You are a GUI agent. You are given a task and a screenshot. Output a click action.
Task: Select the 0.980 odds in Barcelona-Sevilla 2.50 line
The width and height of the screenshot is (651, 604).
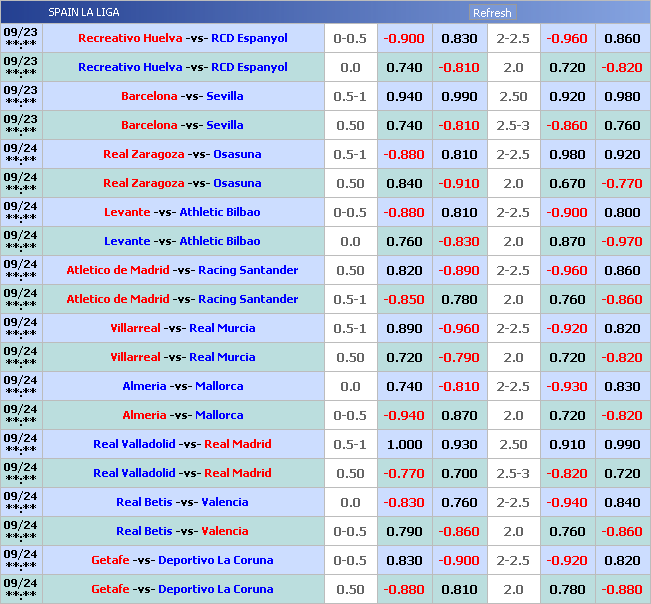[x=621, y=97]
